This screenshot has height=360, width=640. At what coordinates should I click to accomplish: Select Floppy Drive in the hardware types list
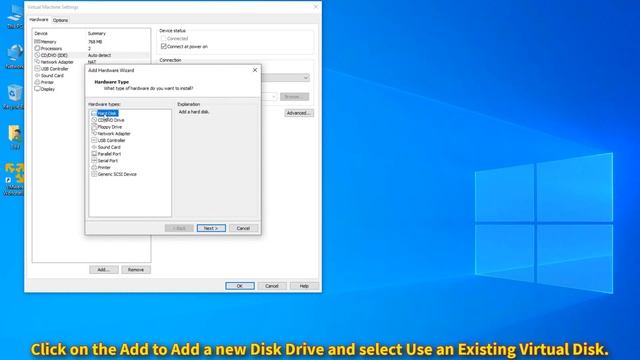click(x=107, y=127)
